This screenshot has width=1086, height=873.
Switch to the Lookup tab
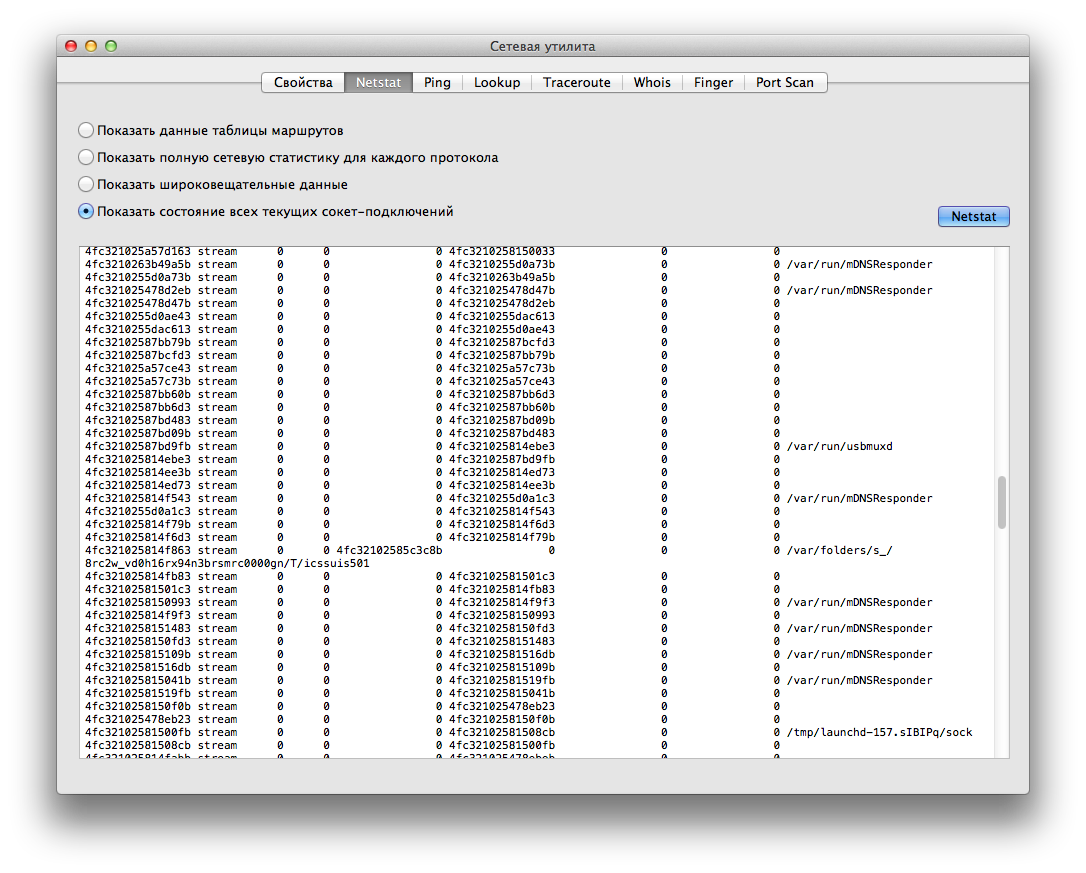point(497,83)
